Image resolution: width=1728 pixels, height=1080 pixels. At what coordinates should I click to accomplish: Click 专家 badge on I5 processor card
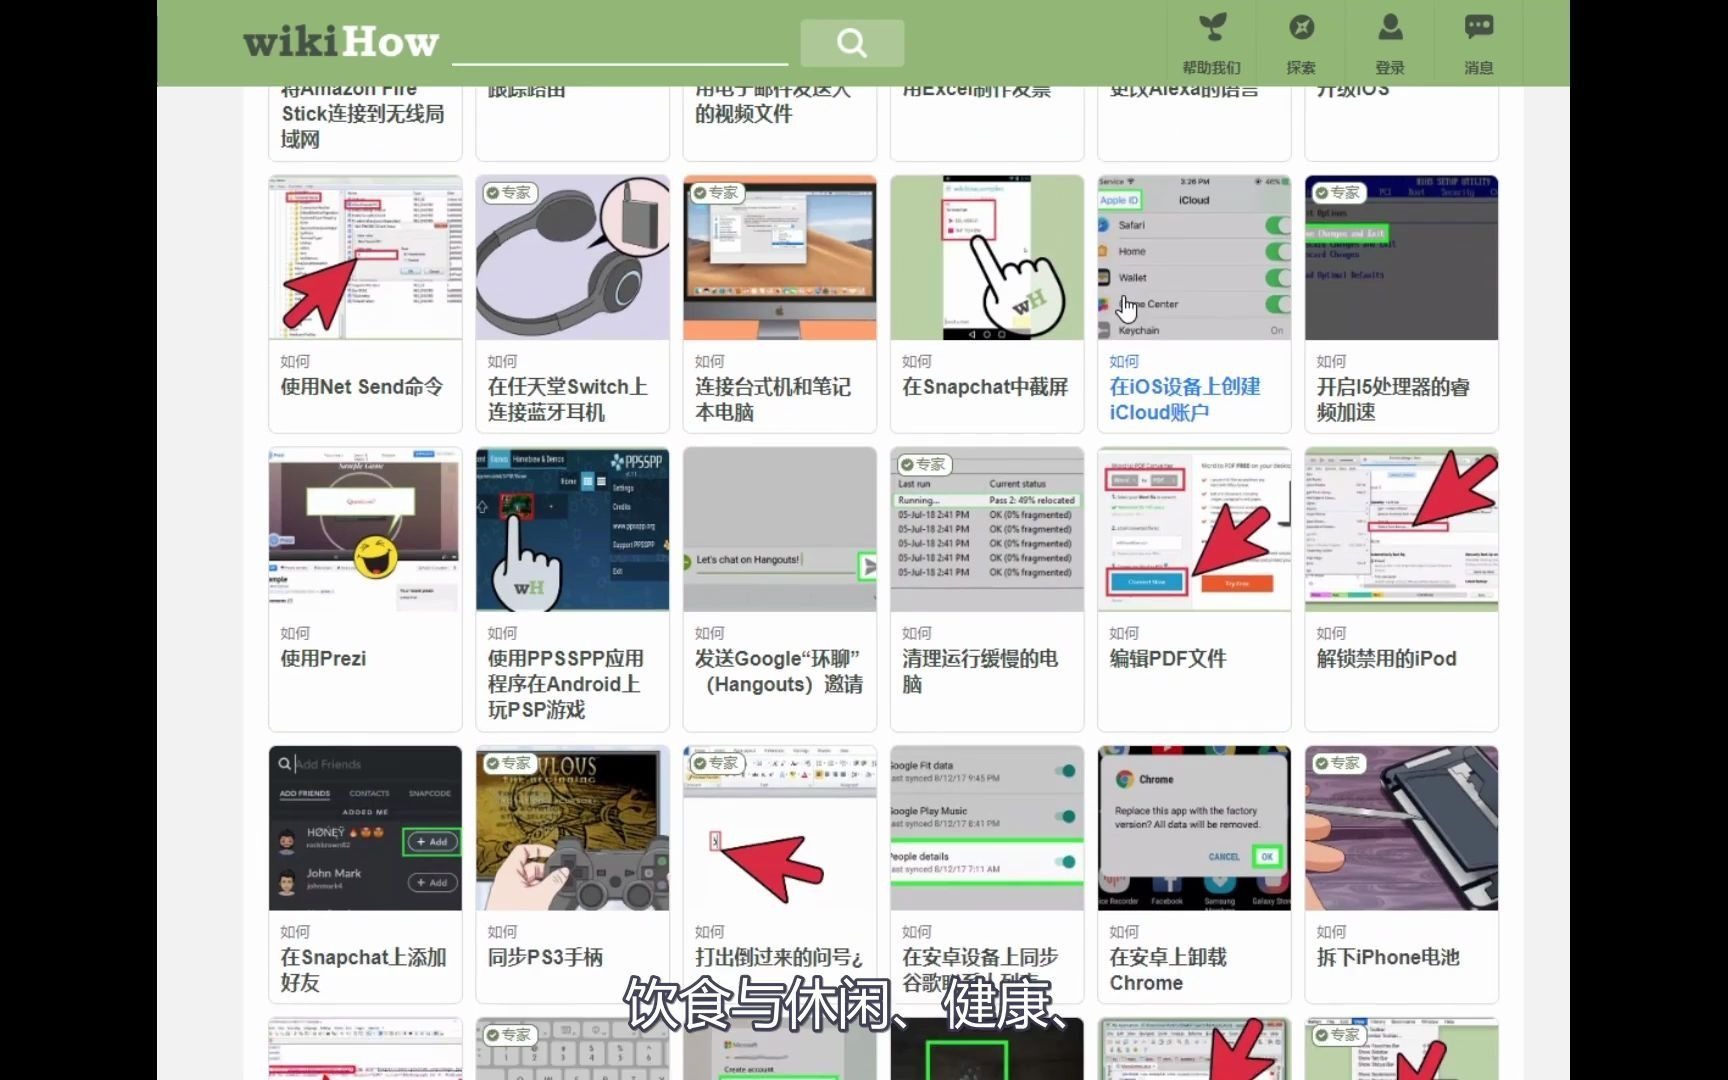1337,192
